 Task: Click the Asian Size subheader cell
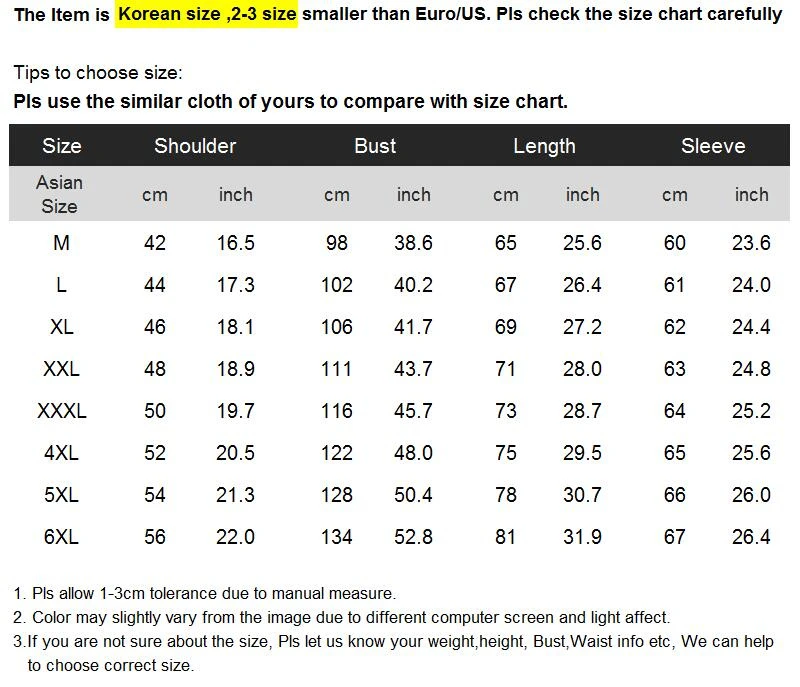tap(59, 194)
